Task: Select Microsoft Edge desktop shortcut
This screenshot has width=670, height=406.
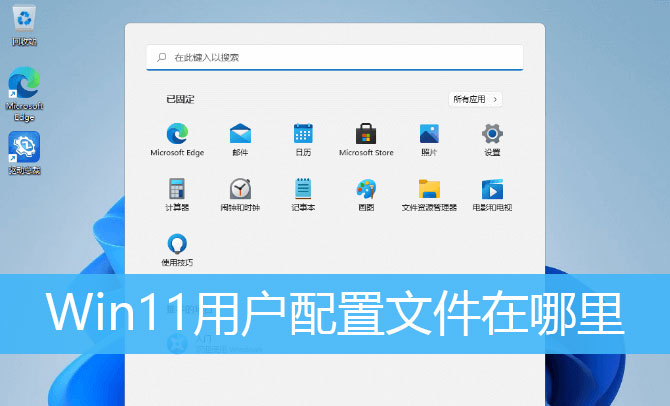Action: pyautogui.click(x=24, y=94)
